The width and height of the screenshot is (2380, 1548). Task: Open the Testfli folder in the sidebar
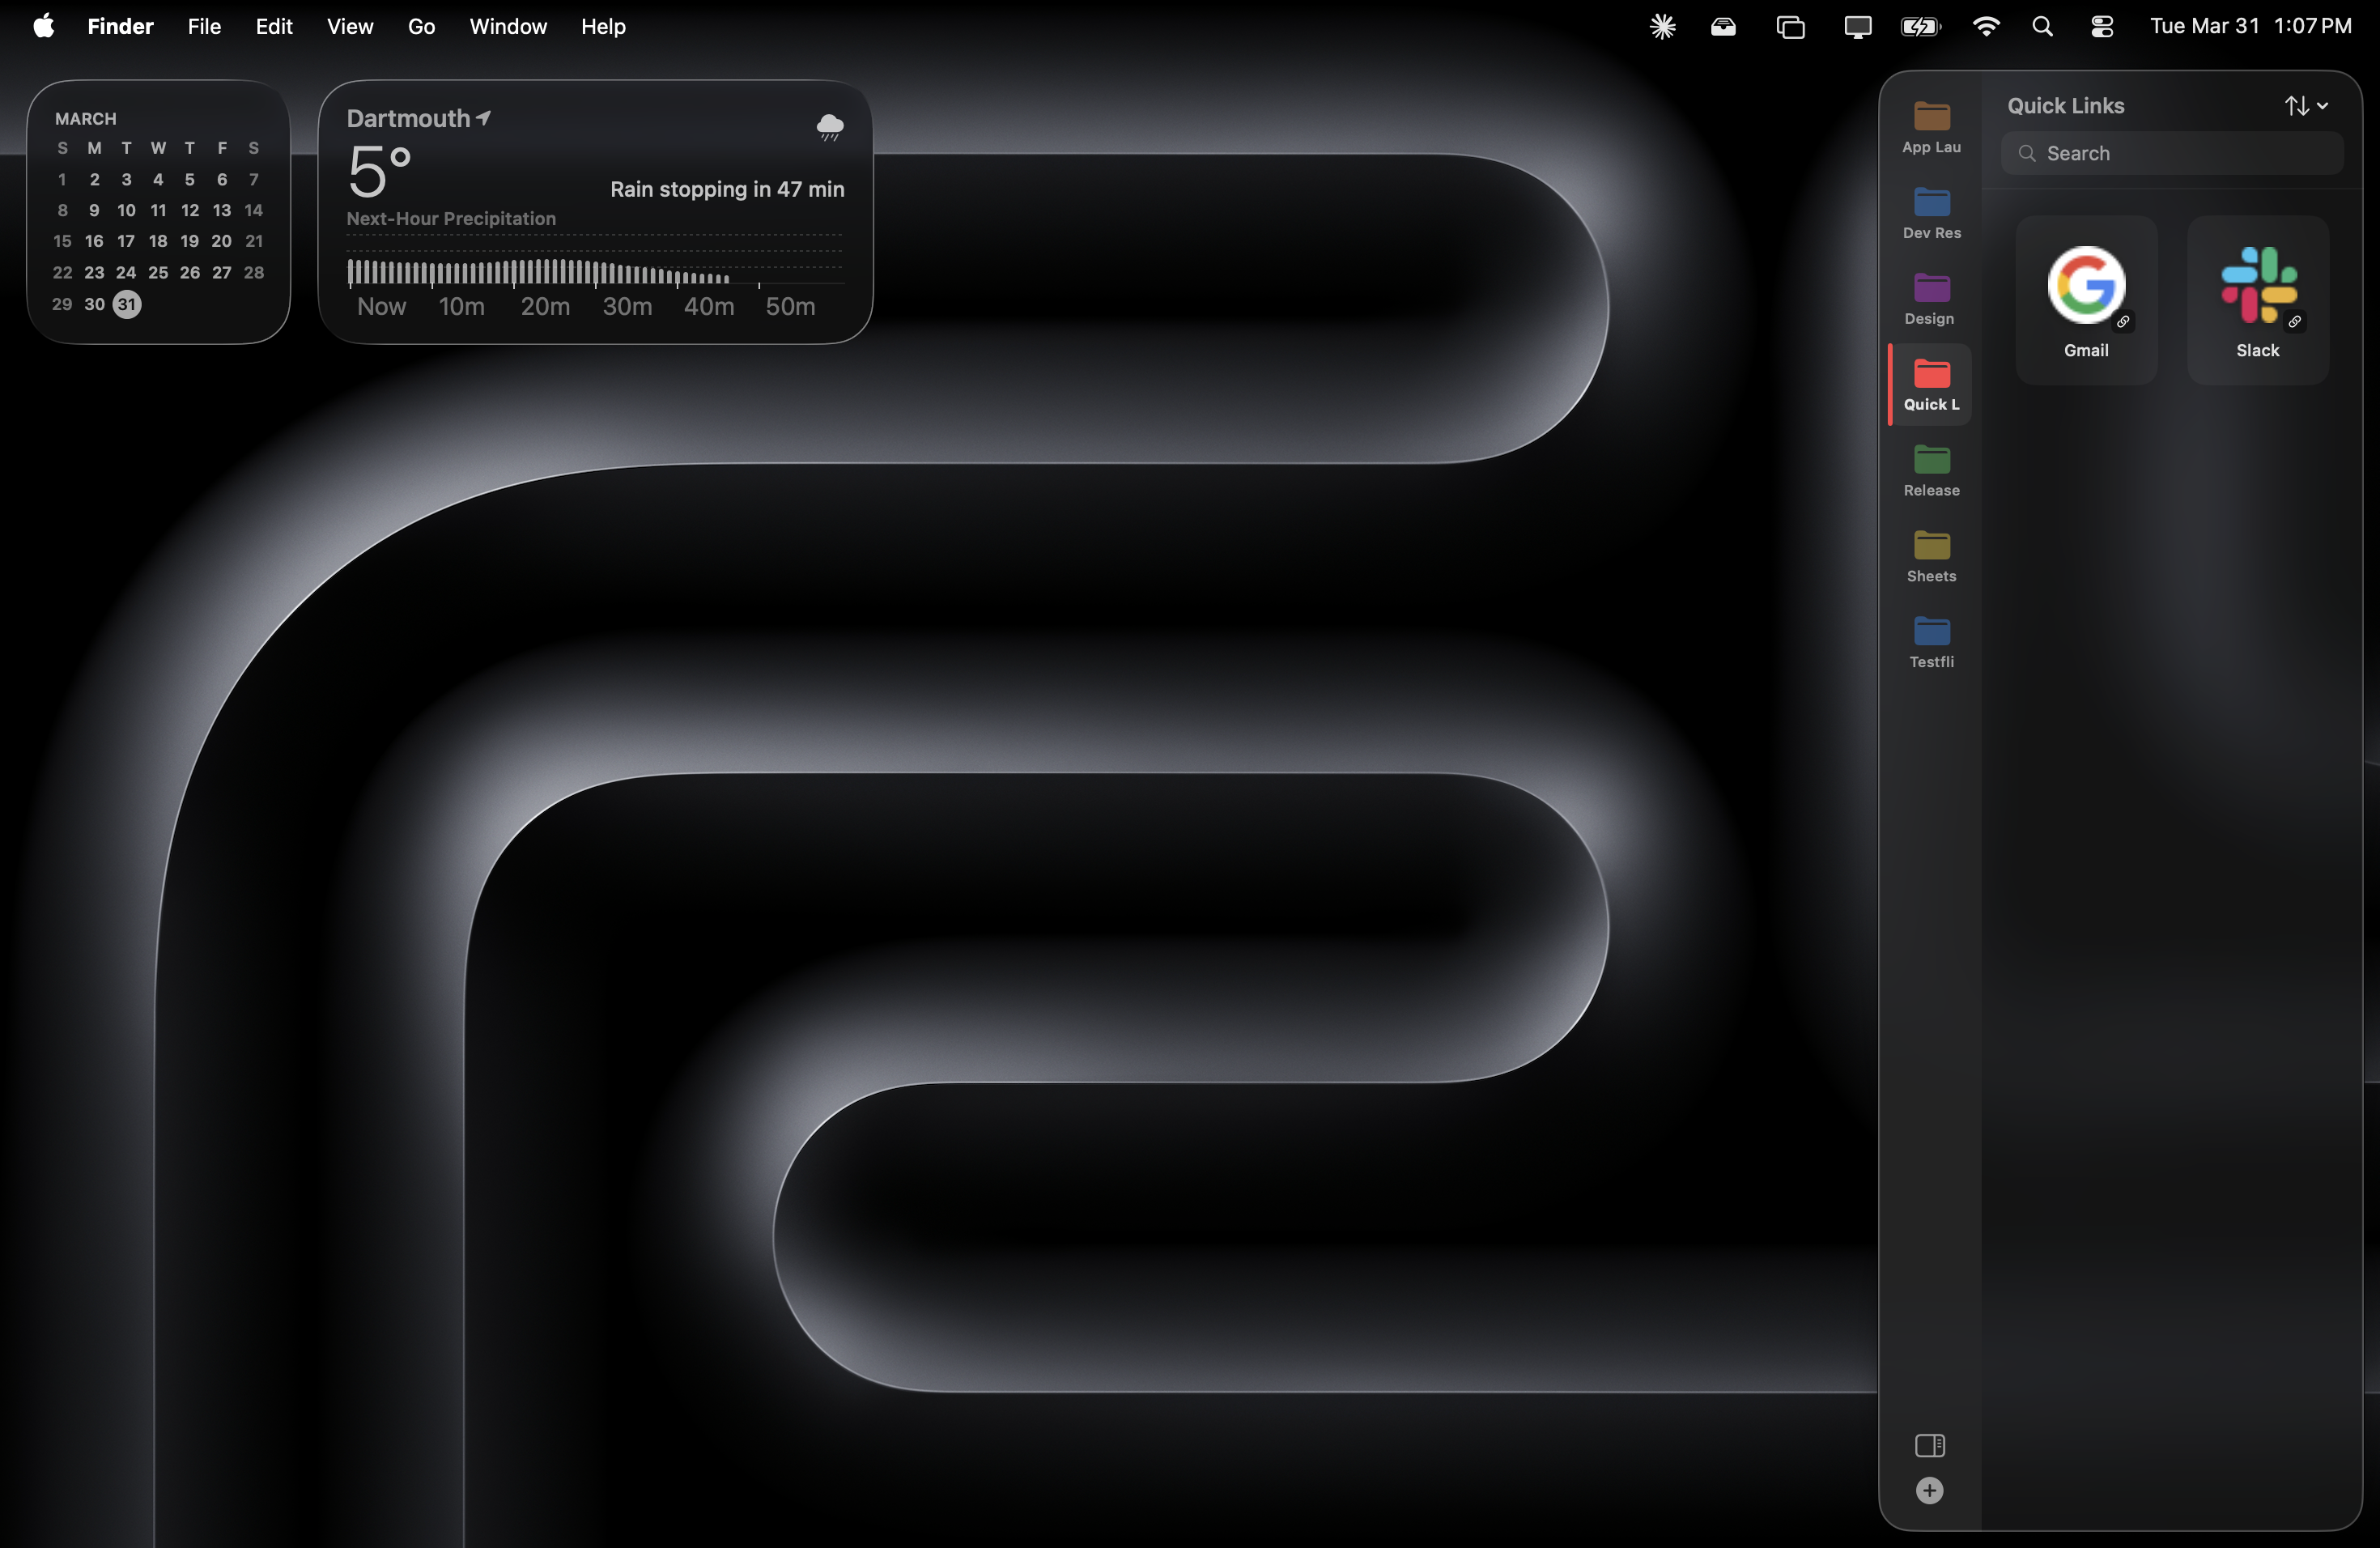1930,641
